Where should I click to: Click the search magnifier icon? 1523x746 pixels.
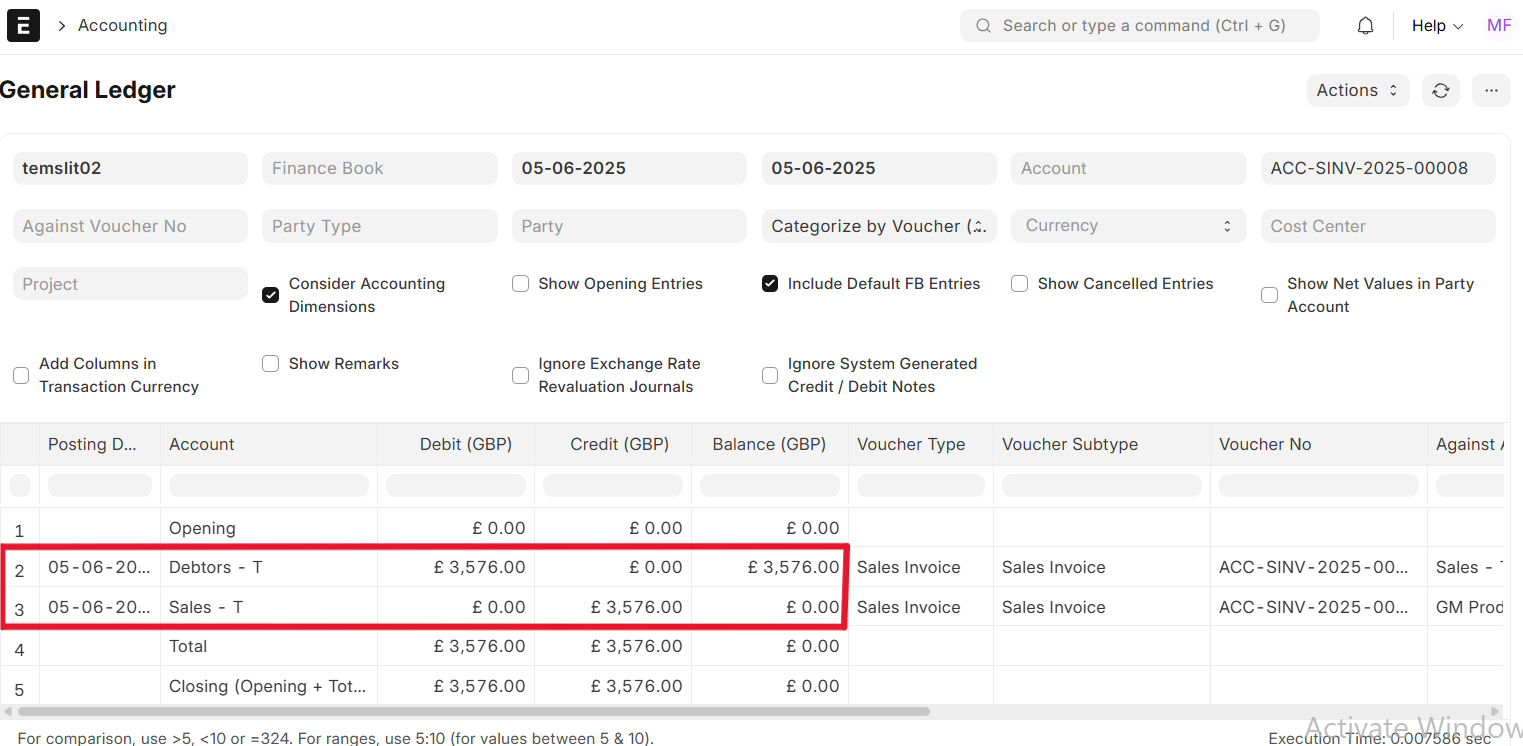click(x=984, y=26)
